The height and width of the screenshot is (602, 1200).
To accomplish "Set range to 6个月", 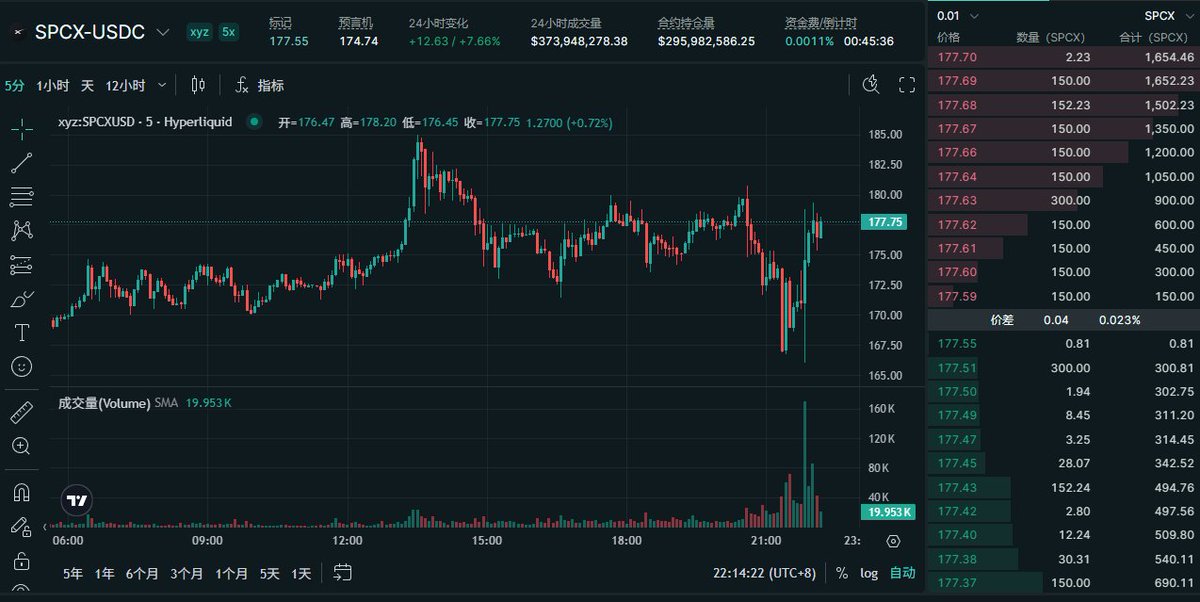I will coord(142,573).
